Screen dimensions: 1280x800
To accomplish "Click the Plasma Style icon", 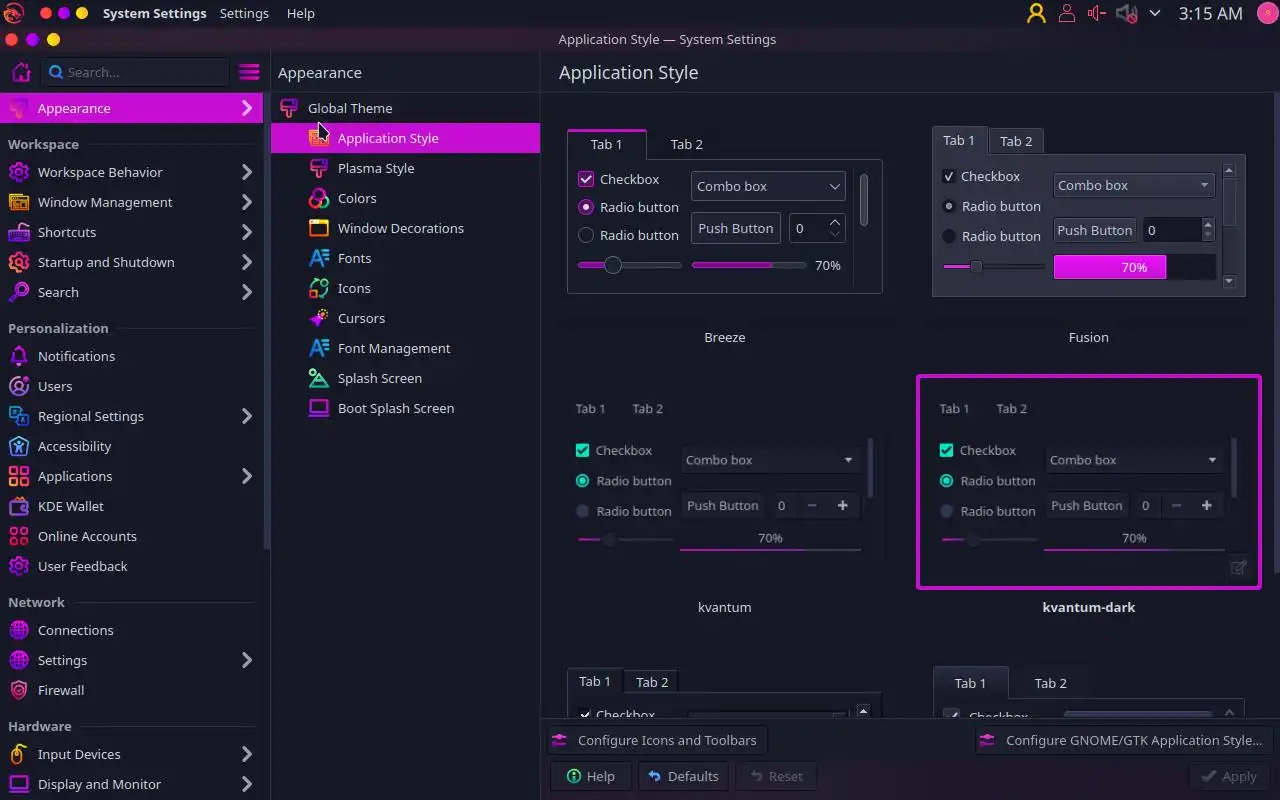I will tap(319, 168).
